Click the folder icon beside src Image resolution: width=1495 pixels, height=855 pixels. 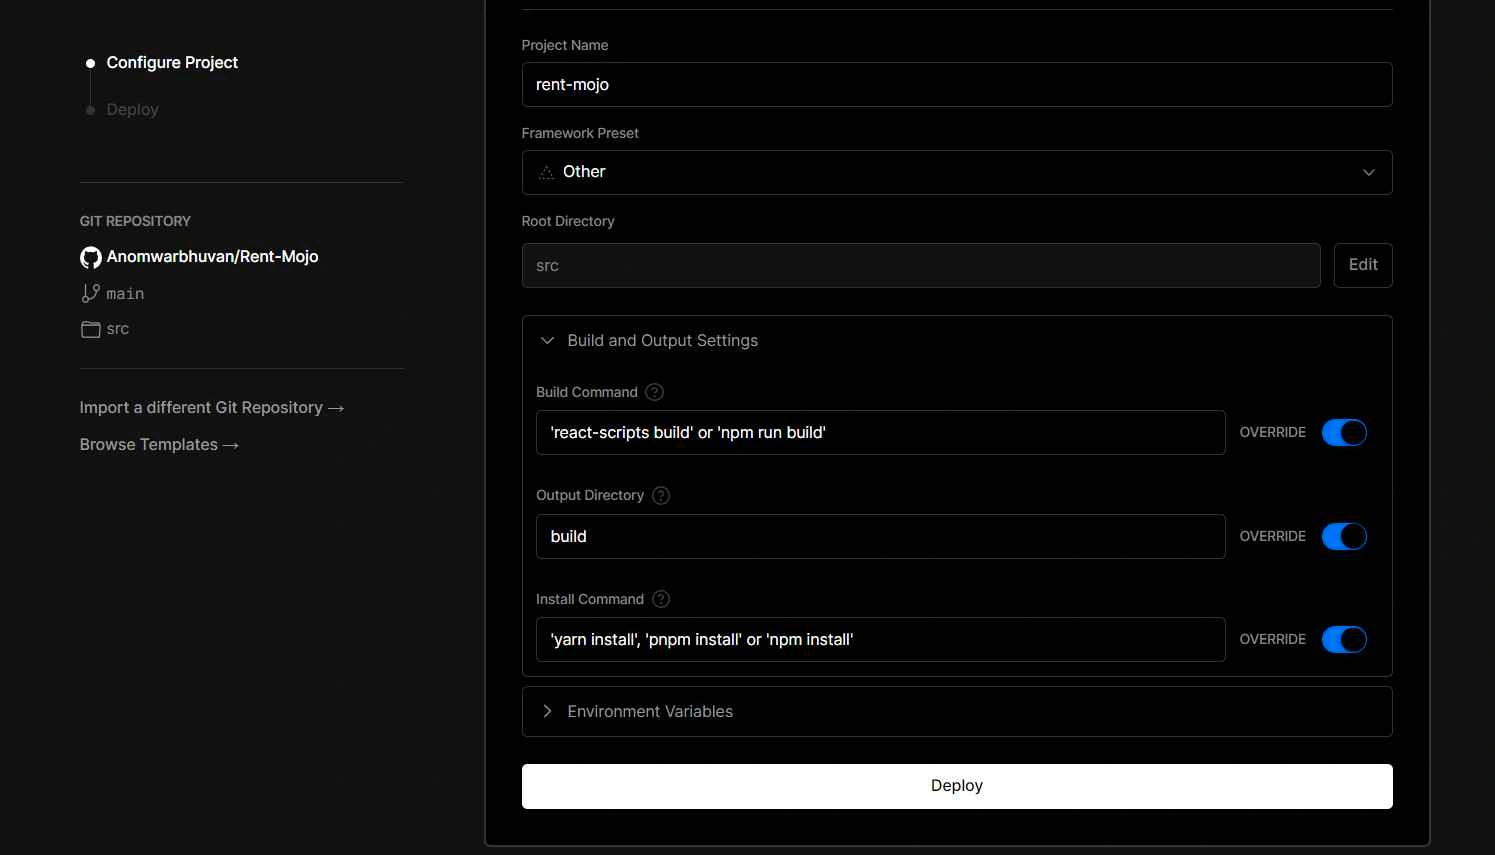tap(90, 329)
